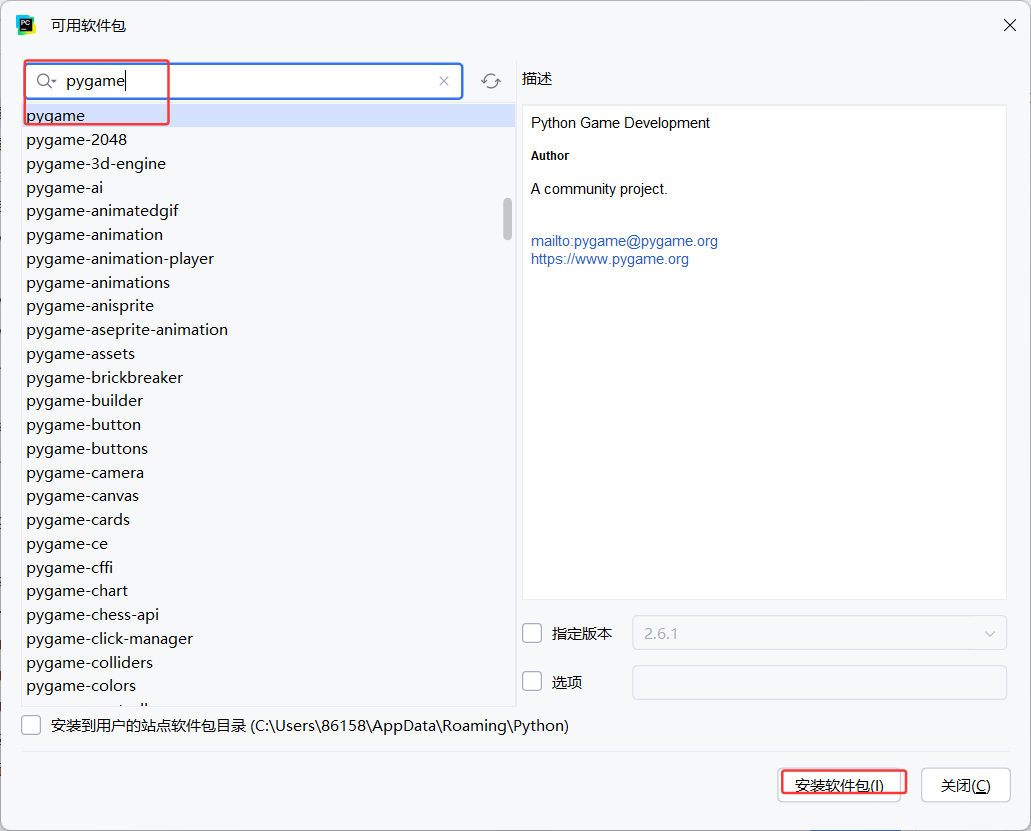Screen dimensions: 1031x831
Task: Select pygame-animation-player package
Action: [x=268, y=258]
